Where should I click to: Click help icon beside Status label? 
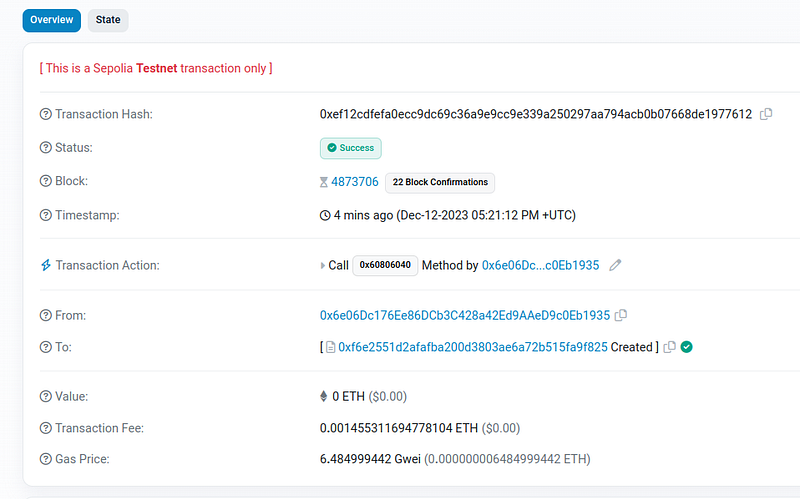click(x=46, y=147)
